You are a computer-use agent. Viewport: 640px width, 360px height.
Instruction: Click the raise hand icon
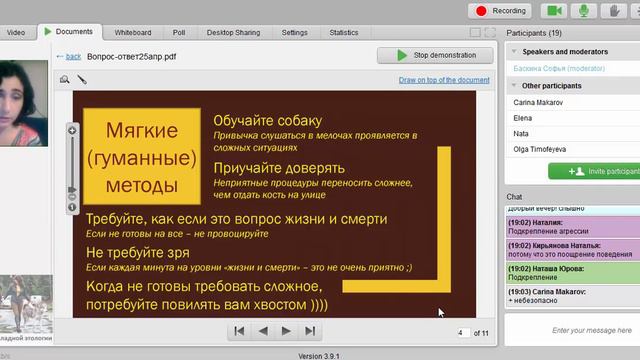tap(614, 11)
